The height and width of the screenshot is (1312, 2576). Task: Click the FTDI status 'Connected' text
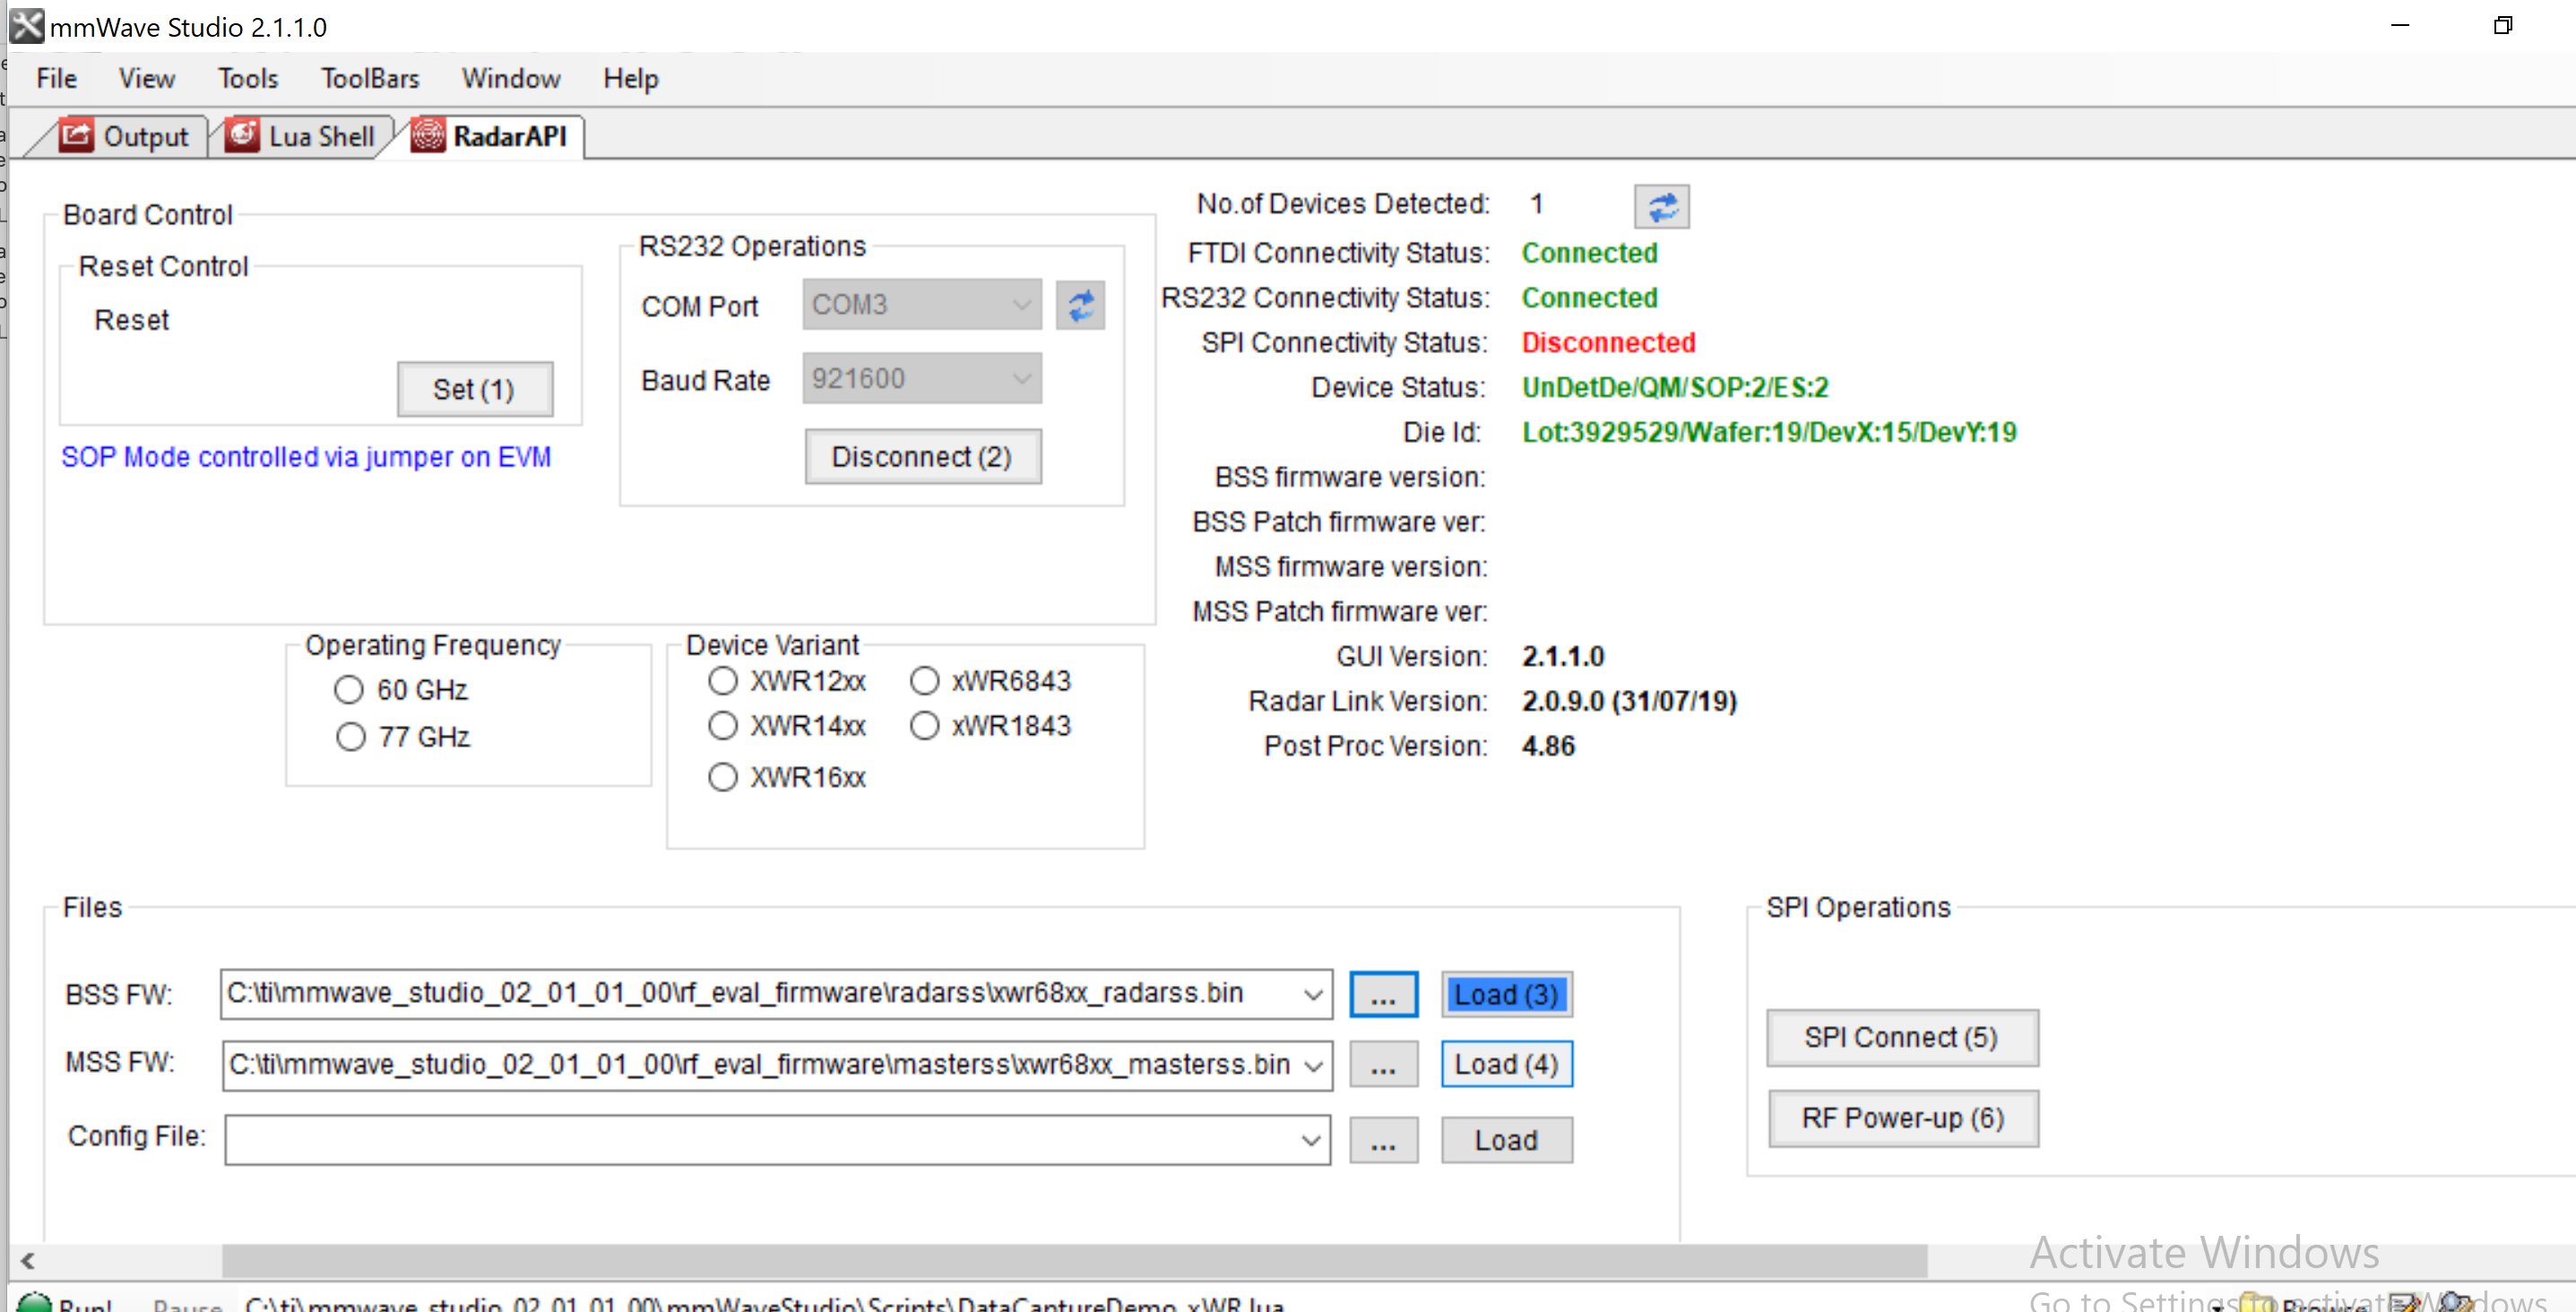tap(1589, 253)
